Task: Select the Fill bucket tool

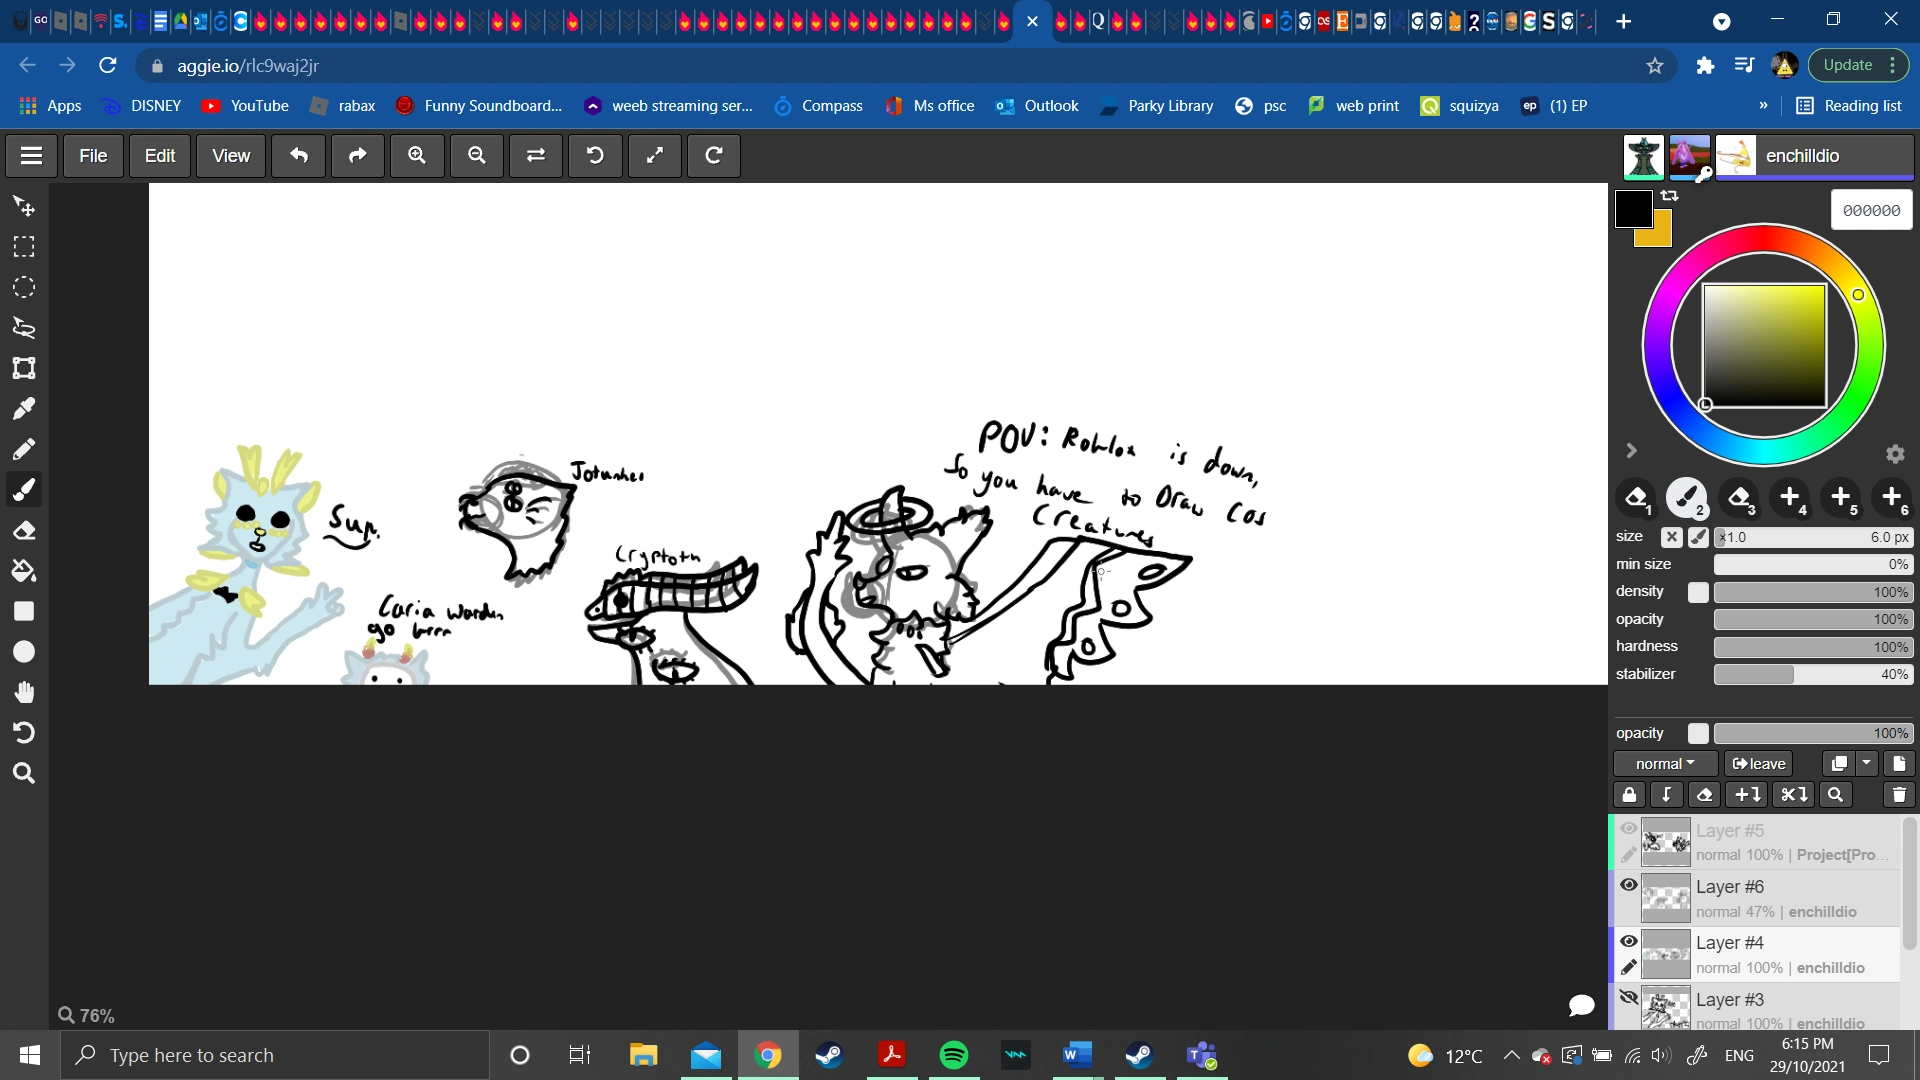Action: coord(24,571)
